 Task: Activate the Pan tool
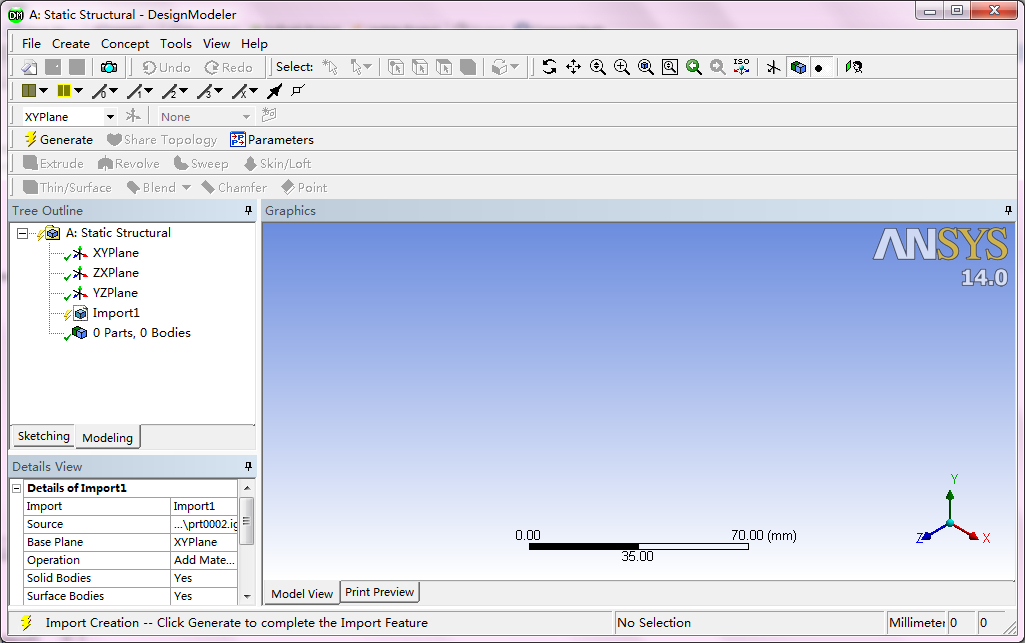click(573, 67)
